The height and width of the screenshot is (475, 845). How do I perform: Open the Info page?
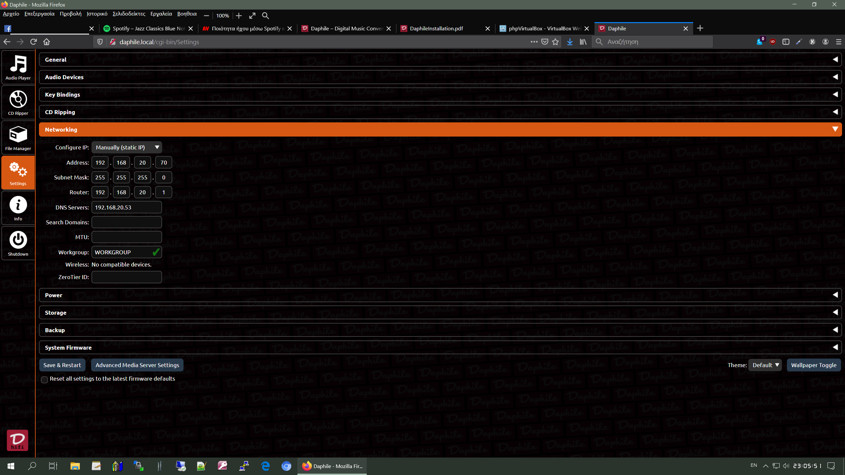pos(18,208)
